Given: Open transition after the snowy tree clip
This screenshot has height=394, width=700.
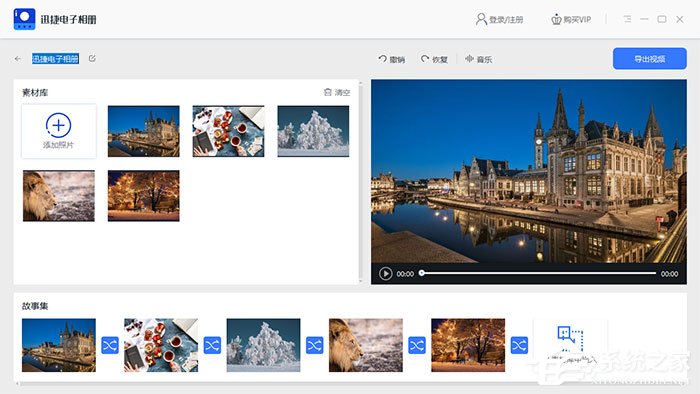Looking at the screenshot, I should coord(314,345).
